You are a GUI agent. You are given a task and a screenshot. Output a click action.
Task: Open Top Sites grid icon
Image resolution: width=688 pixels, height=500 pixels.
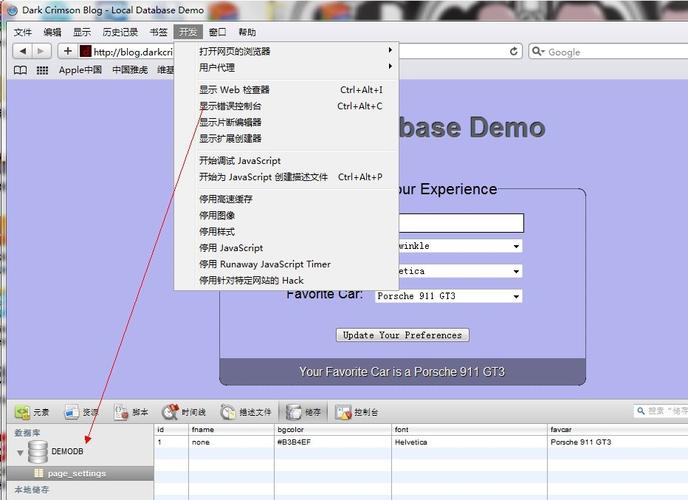42,70
